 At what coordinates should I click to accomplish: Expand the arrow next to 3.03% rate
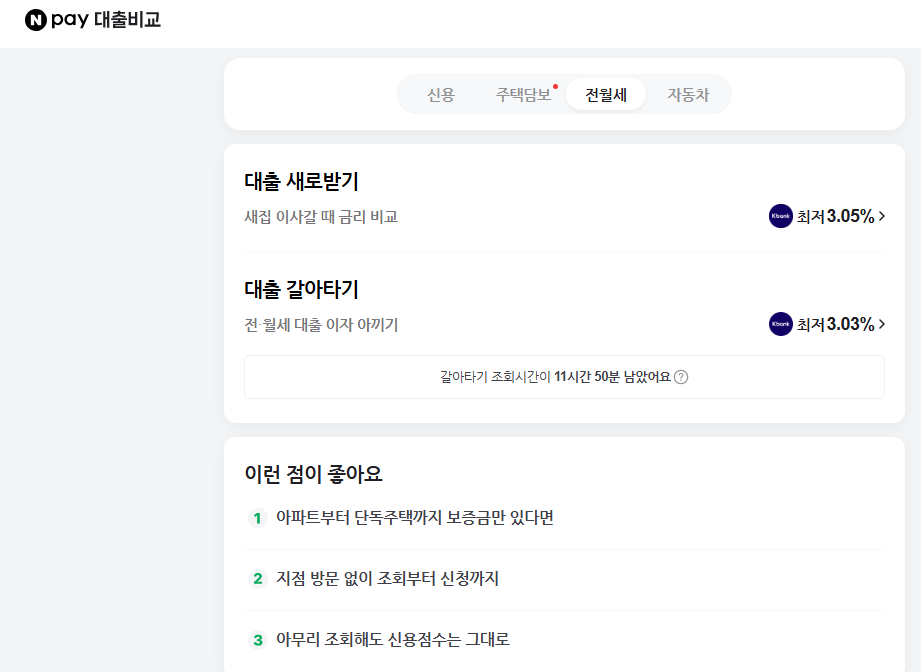[x=881, y=324]
